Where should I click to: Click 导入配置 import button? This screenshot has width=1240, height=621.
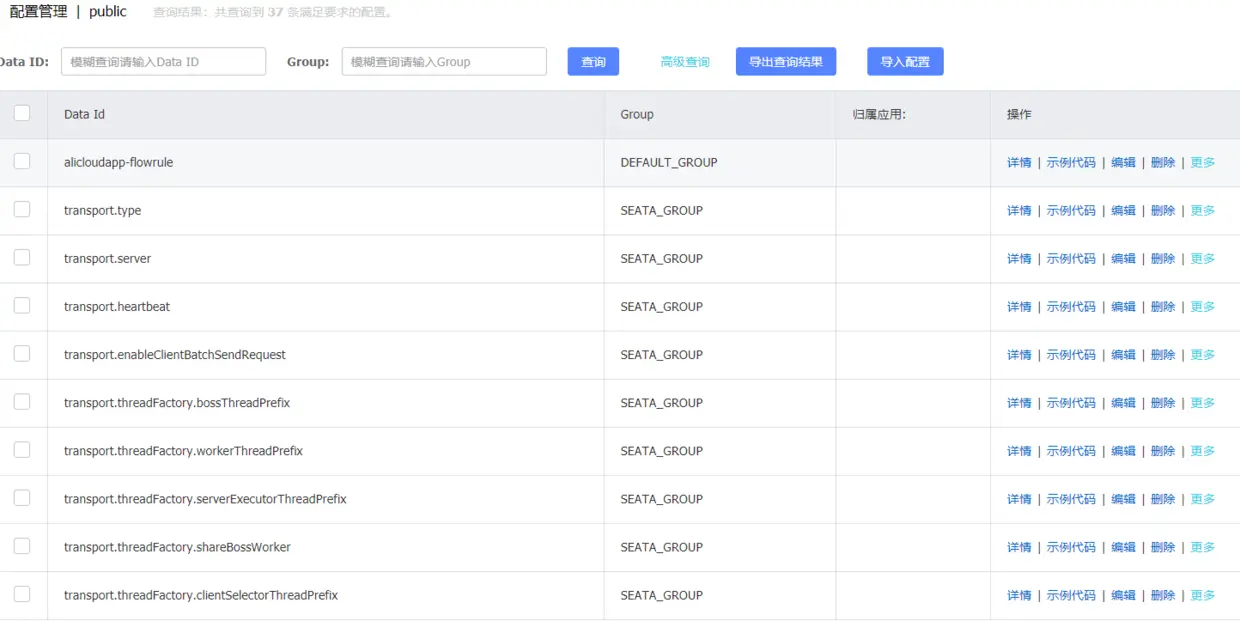[905, 61]
